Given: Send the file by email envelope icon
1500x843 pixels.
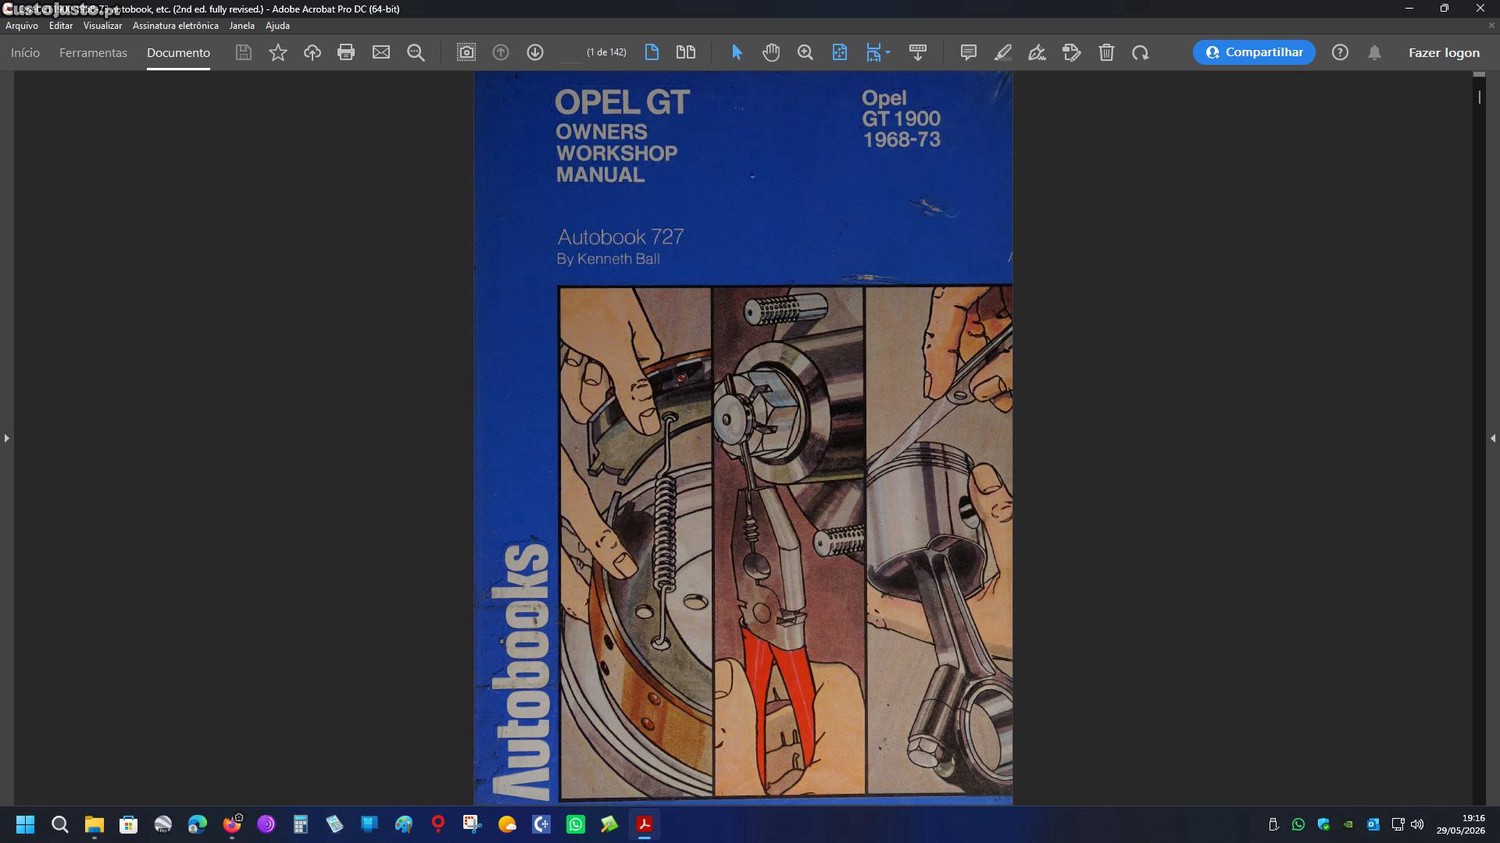Looking at the screenshot, I should pyautogui.click(x=381, y=52).
